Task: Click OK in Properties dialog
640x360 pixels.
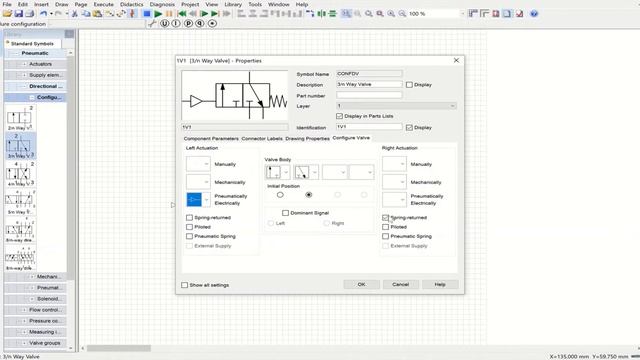Action: click(362, 284)
